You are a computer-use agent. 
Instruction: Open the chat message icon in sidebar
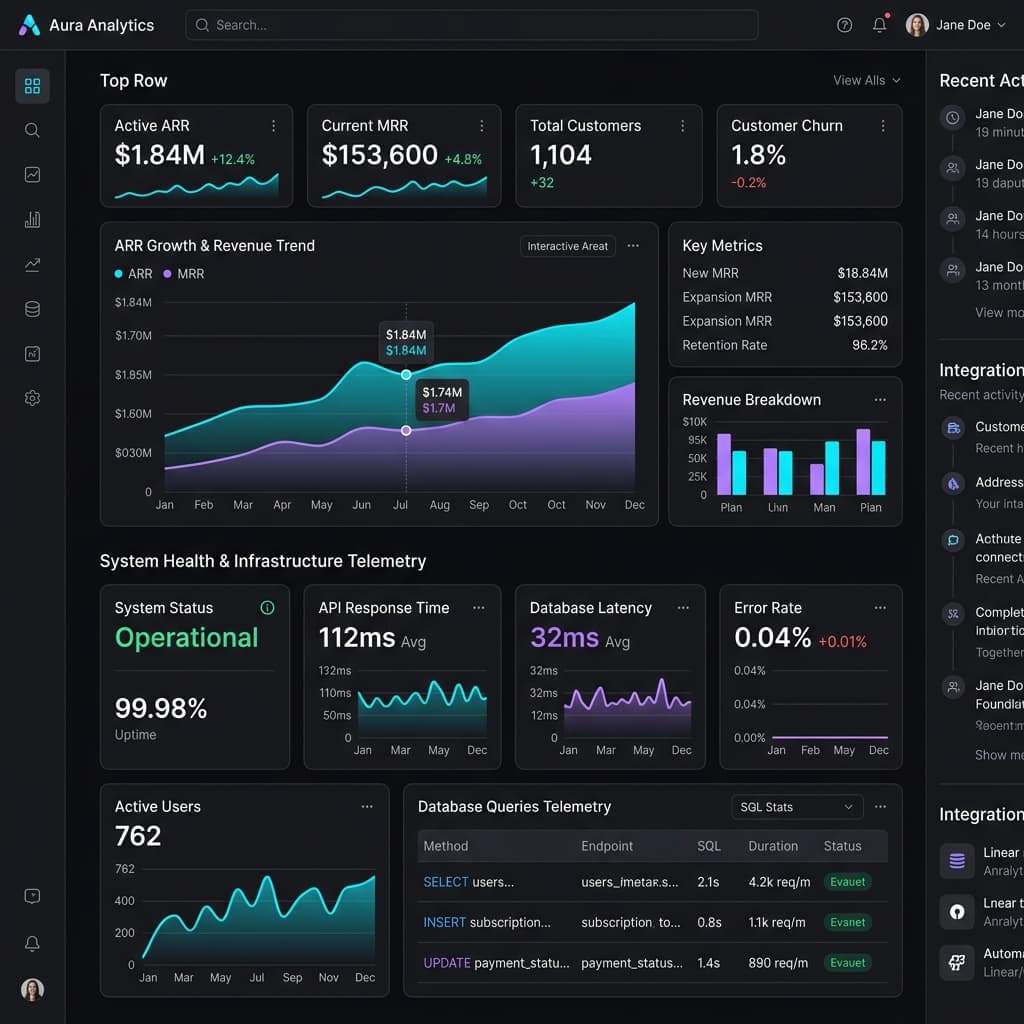[x=32, y=896]
